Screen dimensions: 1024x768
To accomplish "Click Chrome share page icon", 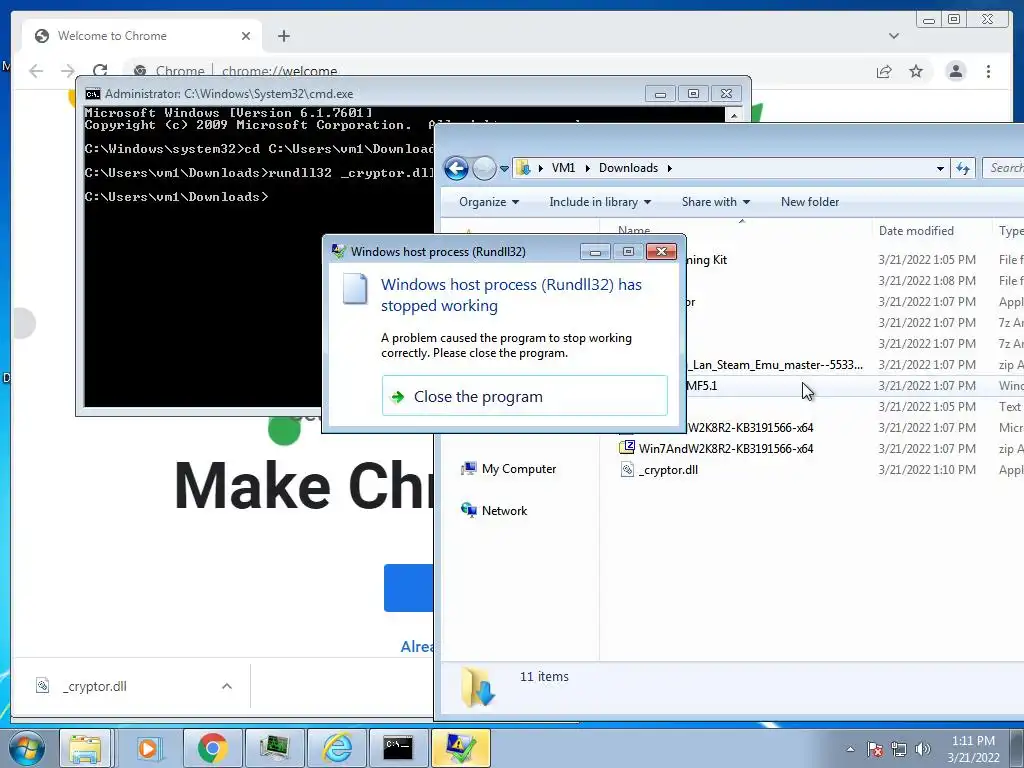I will (x=884, y=71).
